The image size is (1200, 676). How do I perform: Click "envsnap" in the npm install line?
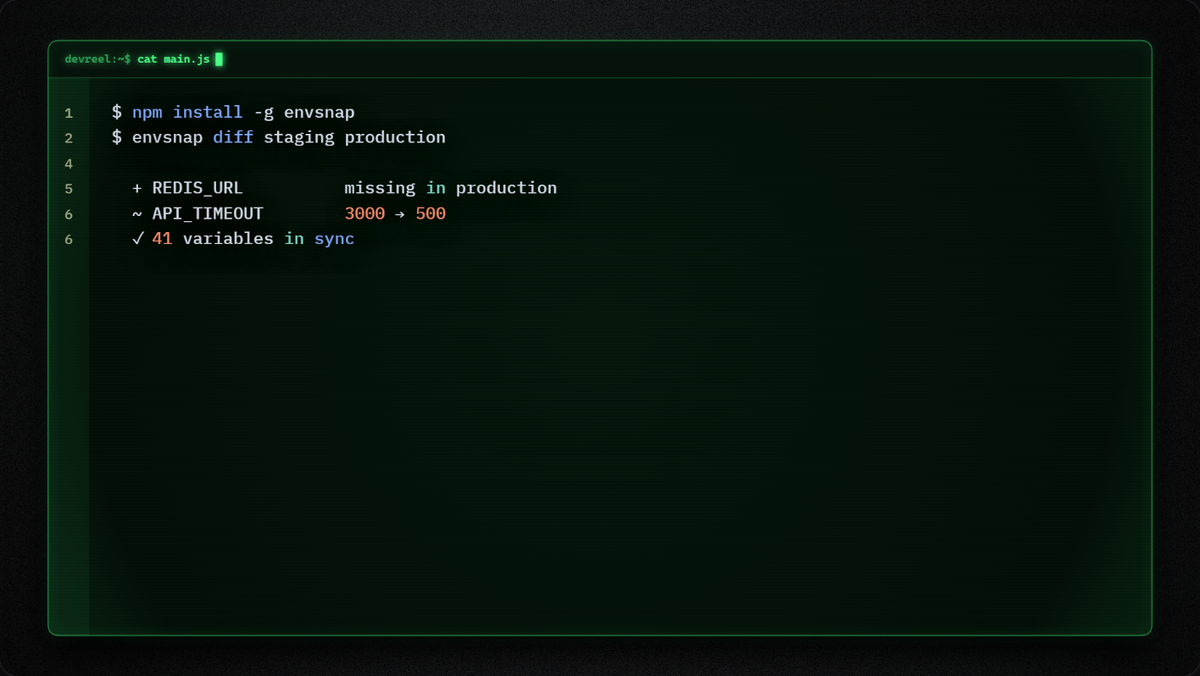(319, 112)
